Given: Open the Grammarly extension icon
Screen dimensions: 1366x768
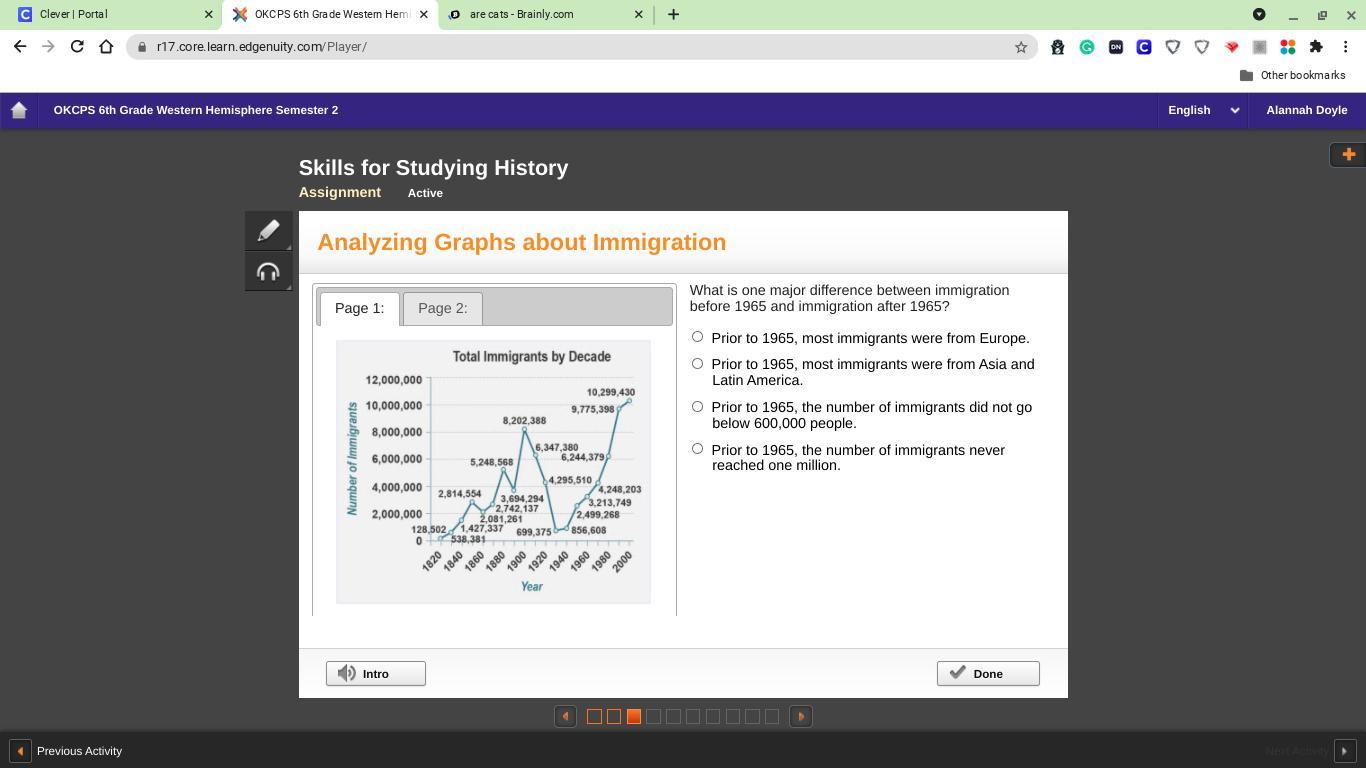Looking at the screenshot, I should click(1087, 47).
